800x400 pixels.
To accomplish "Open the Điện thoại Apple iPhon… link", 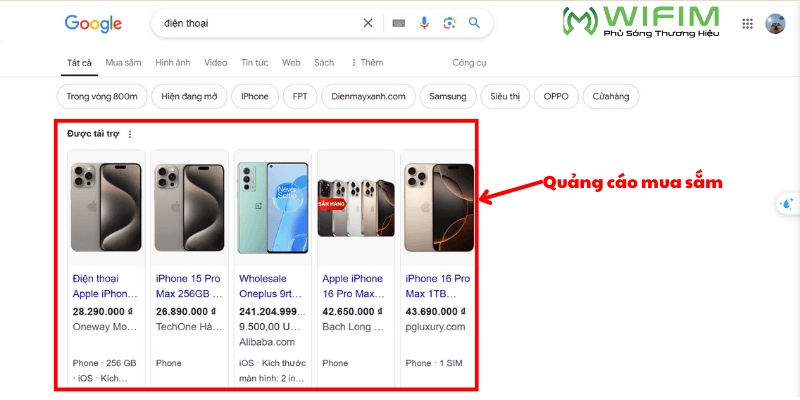I will point(105,286).
